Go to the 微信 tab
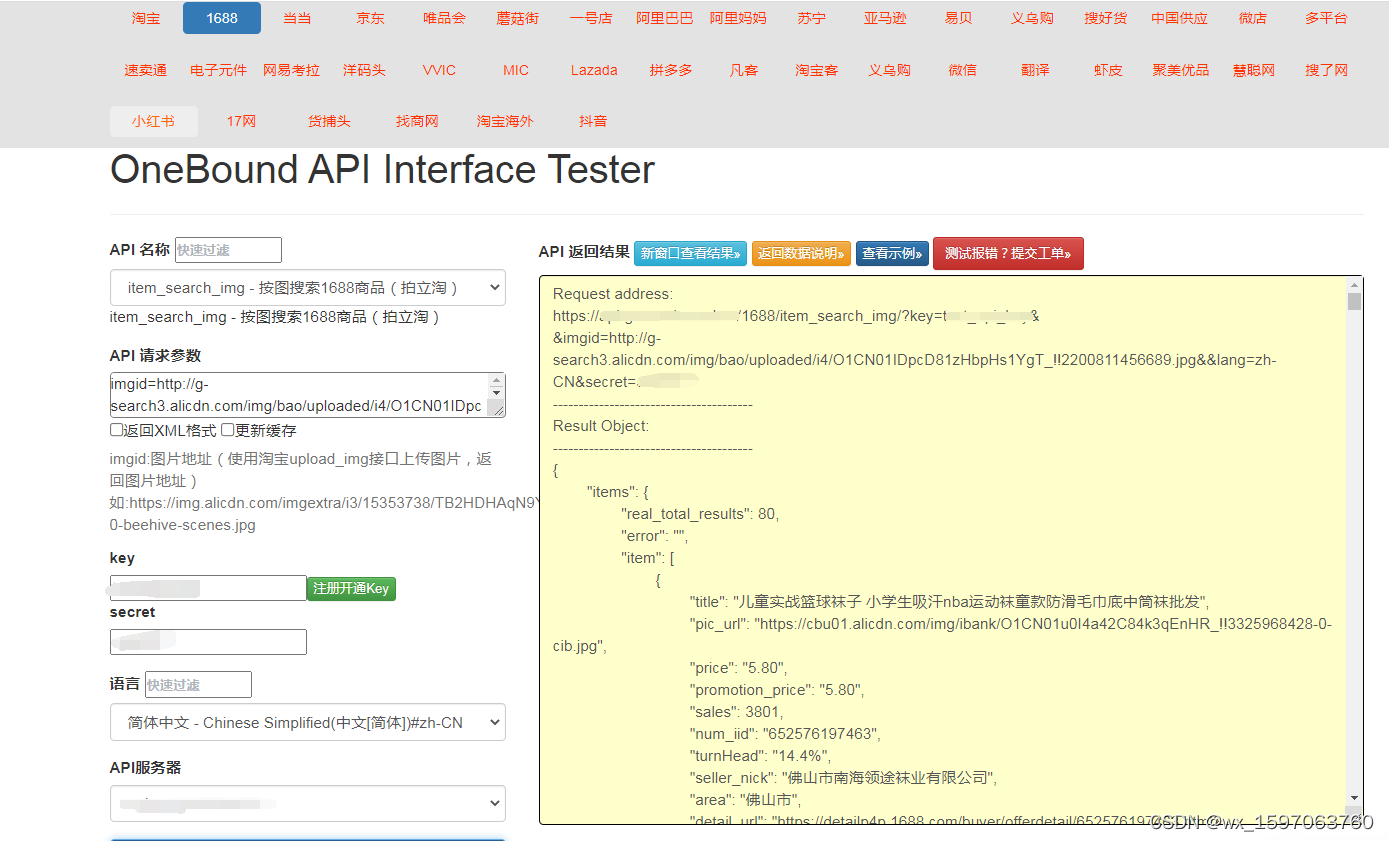 tap(963, 70)
